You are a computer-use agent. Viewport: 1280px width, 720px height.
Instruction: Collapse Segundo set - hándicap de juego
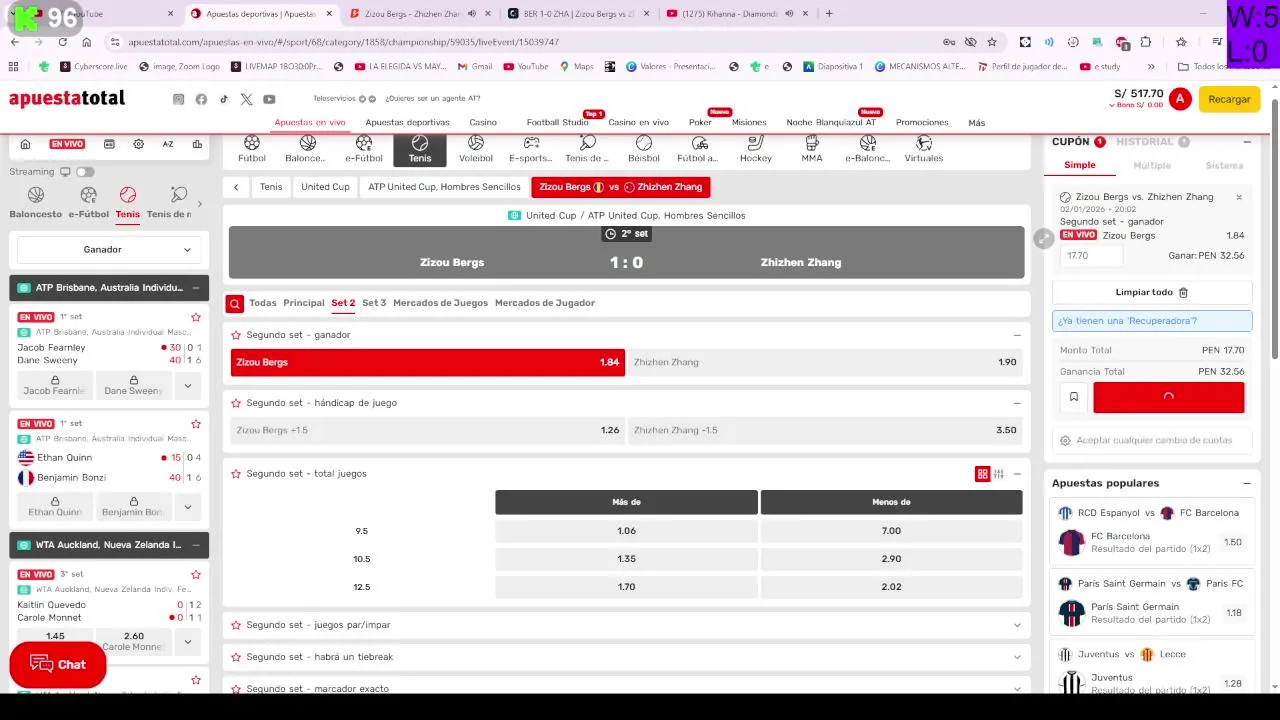click(x=1017, y=403)
